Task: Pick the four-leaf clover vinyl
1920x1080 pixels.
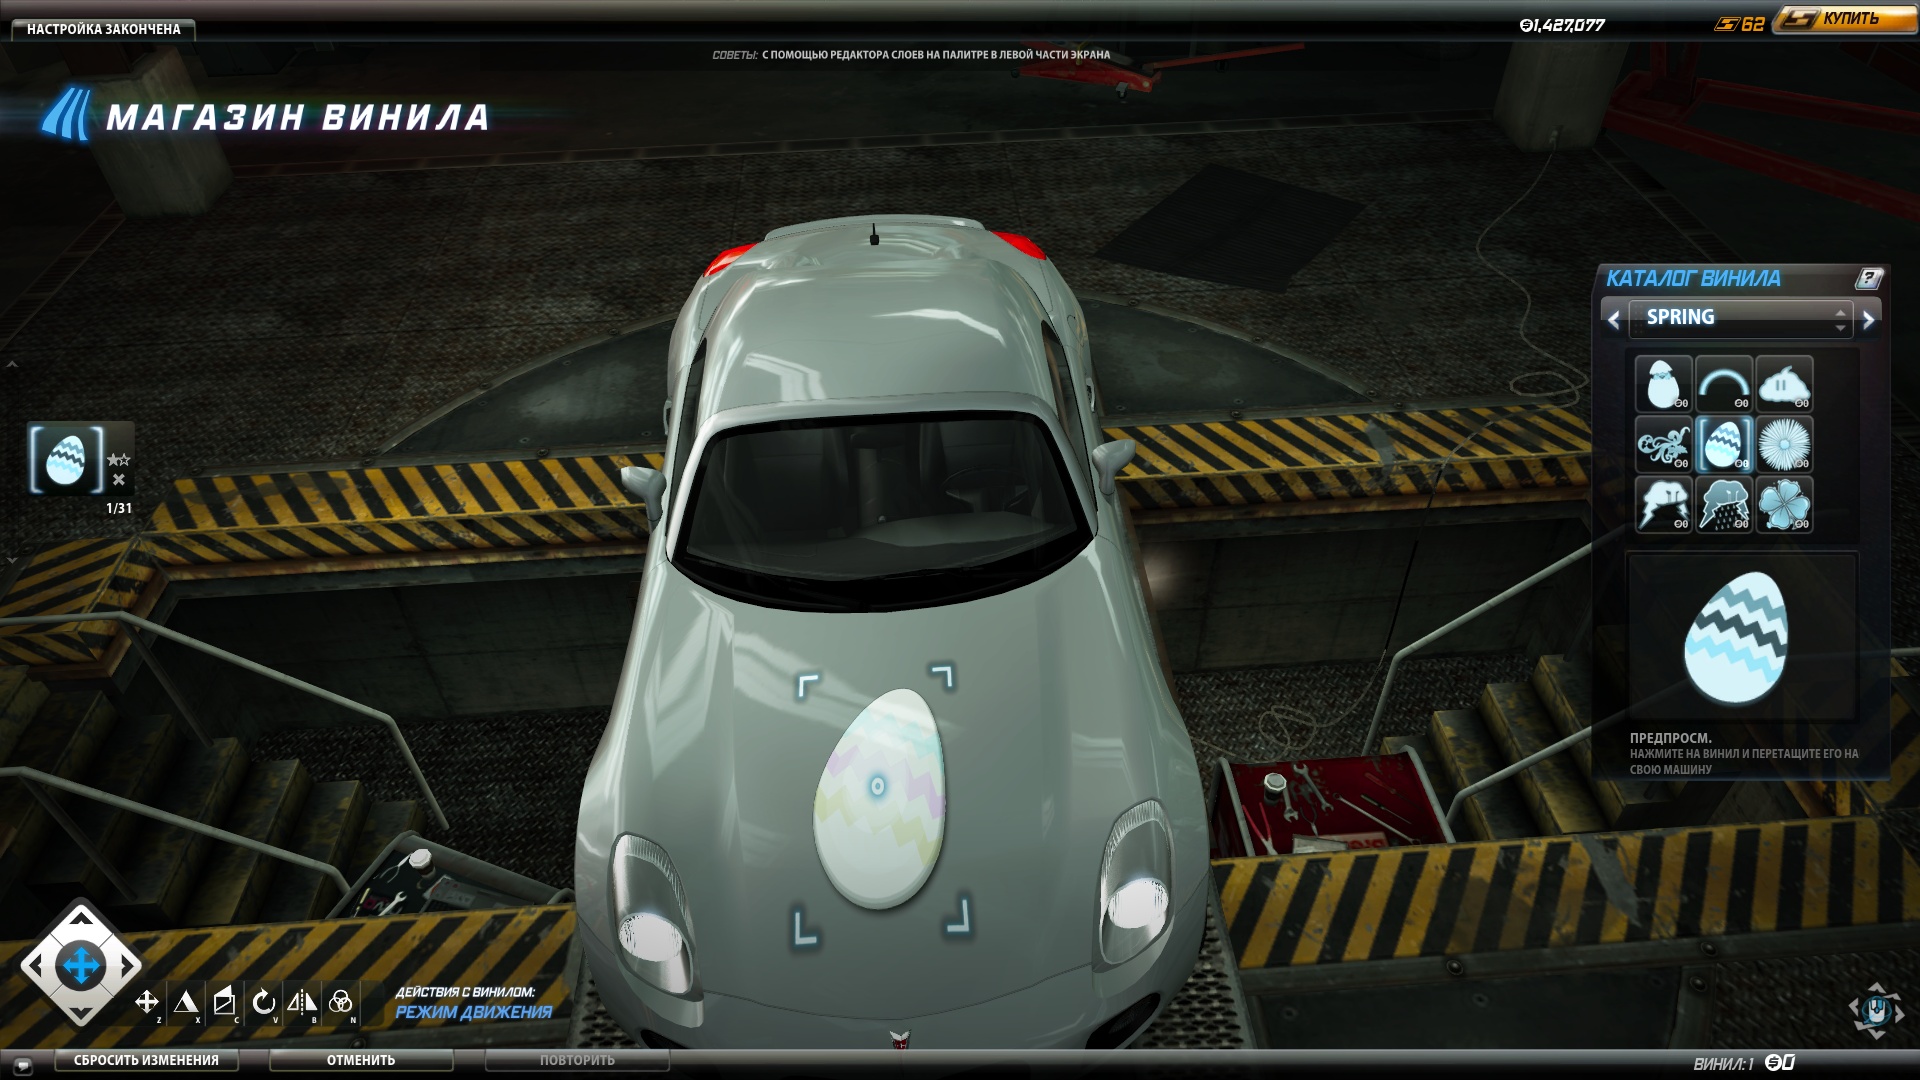Action: 1784,504
